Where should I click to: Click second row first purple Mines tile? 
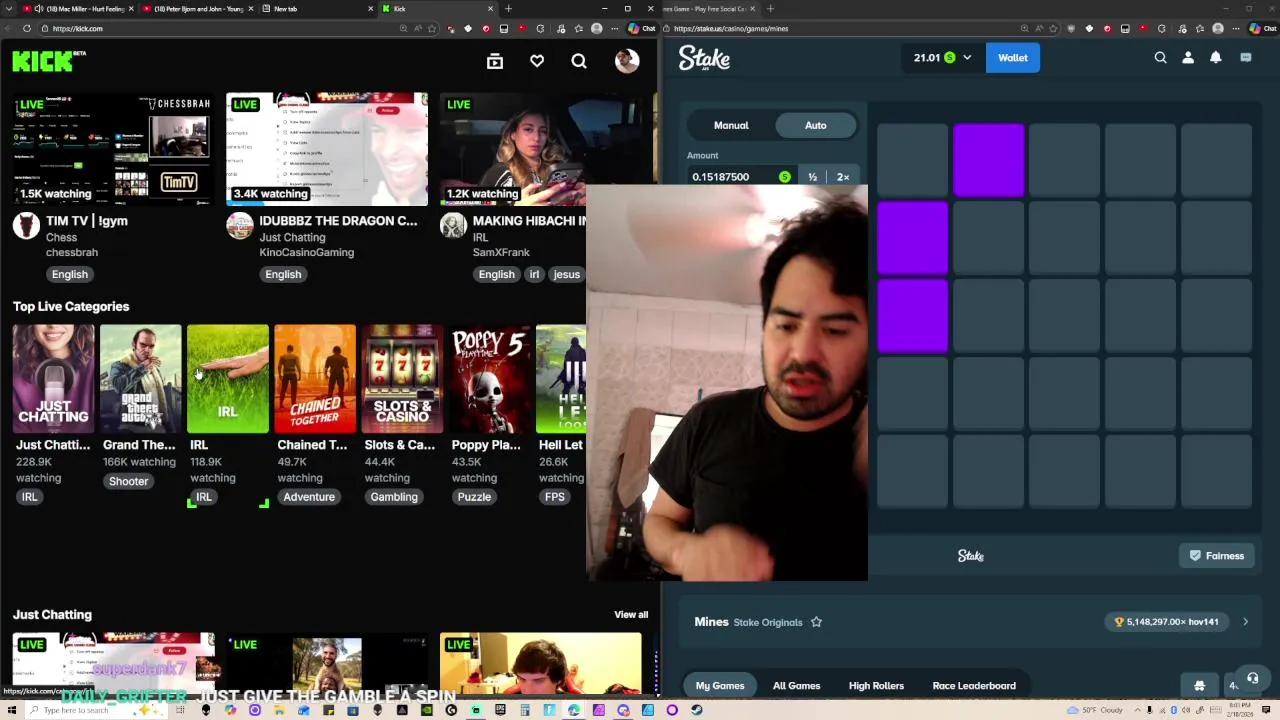(x=912, y=238)
